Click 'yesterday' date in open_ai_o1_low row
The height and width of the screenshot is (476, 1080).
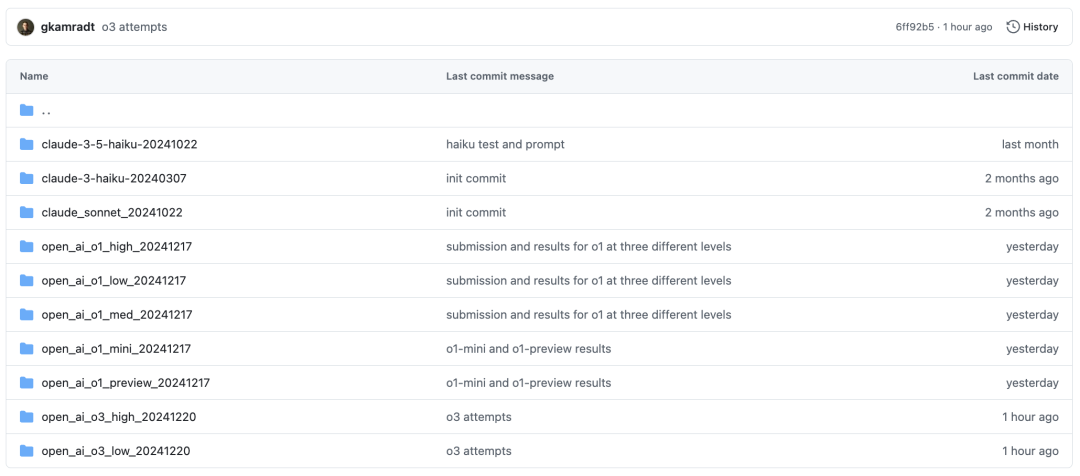1032,280
